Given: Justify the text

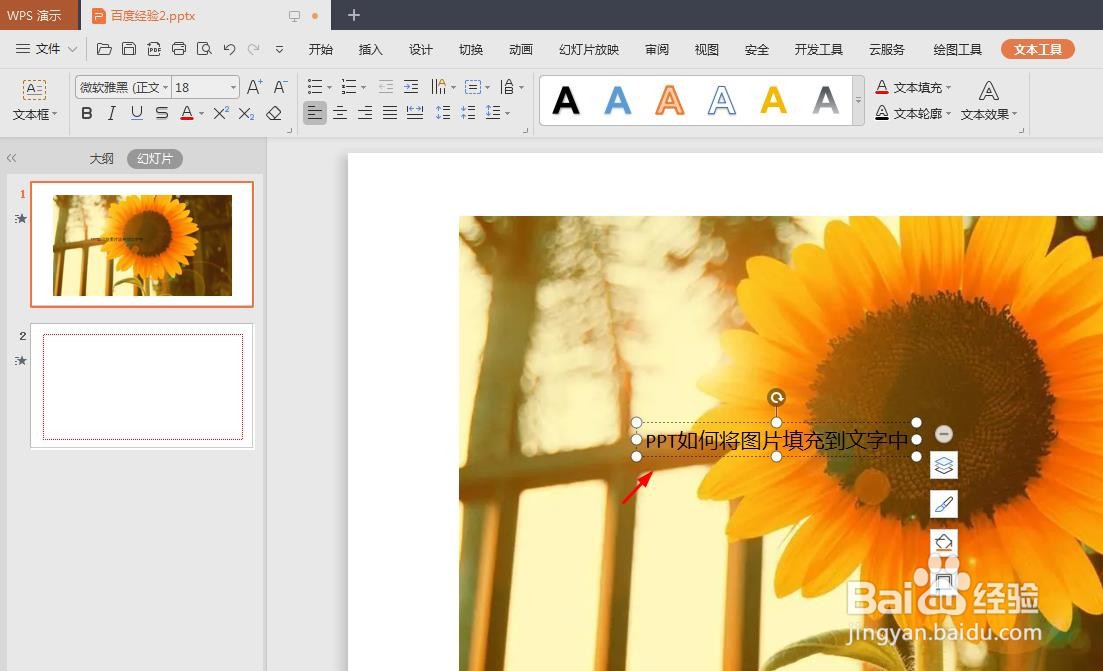Looking at the screenshot, I should point(390,113).
